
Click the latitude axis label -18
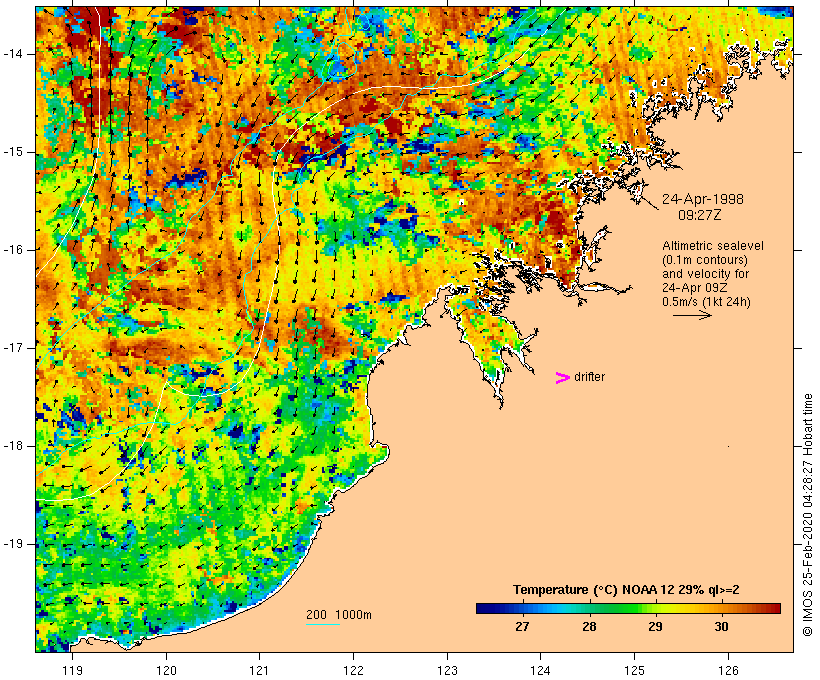[12, 446]
